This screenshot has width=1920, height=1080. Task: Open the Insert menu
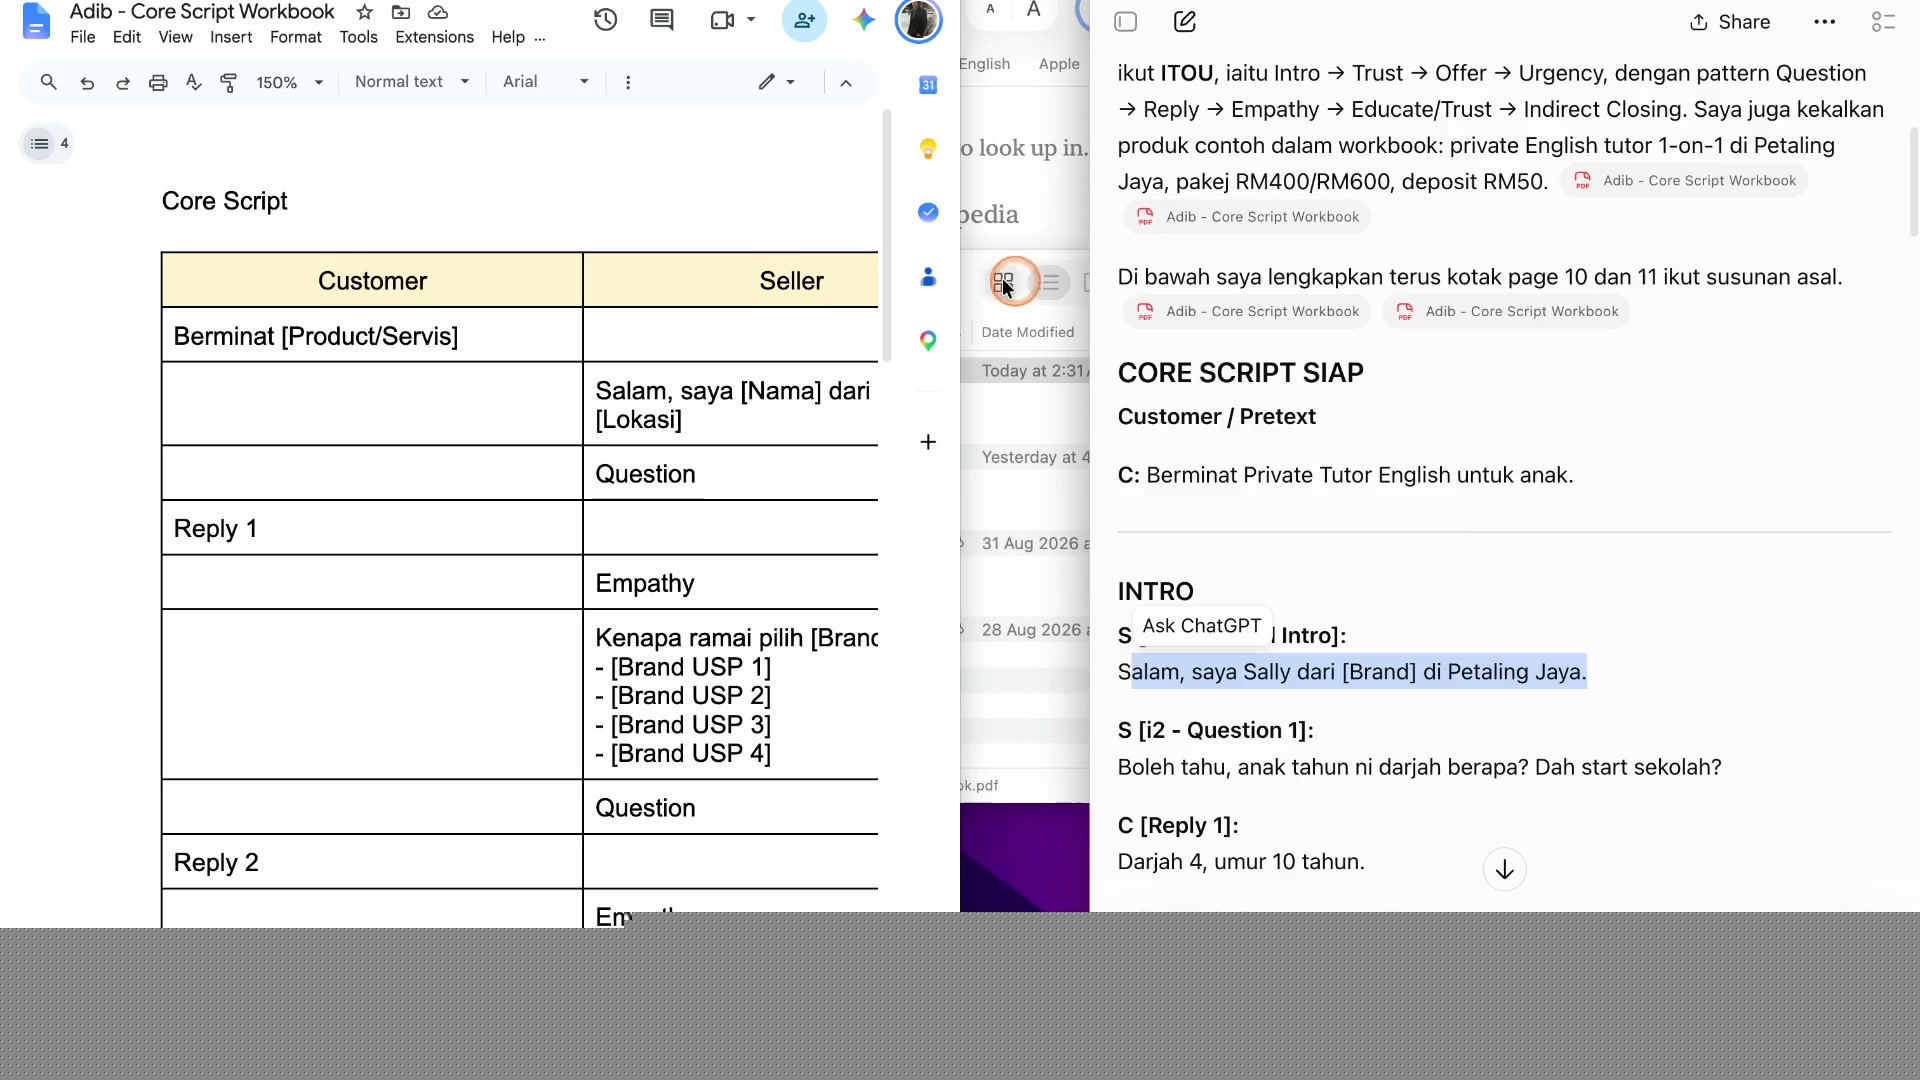coord(231,37)
